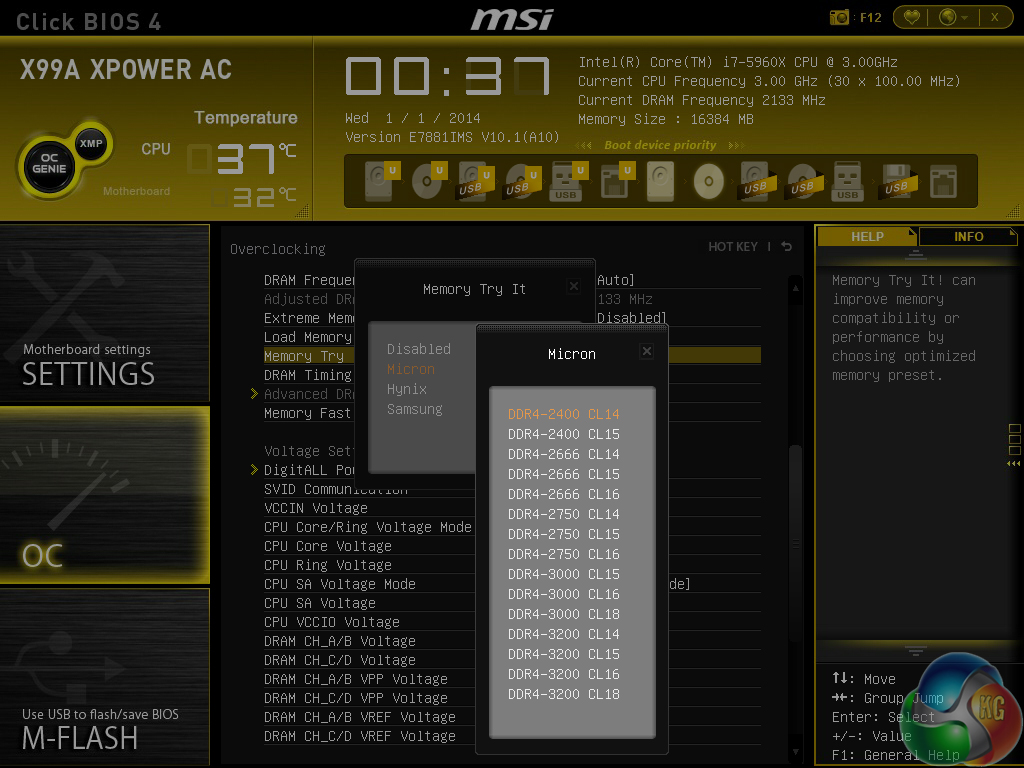This screenshot has width=1024, height=768.
Task: Switch to the HELP tab
Action: [x=867, y=236]
